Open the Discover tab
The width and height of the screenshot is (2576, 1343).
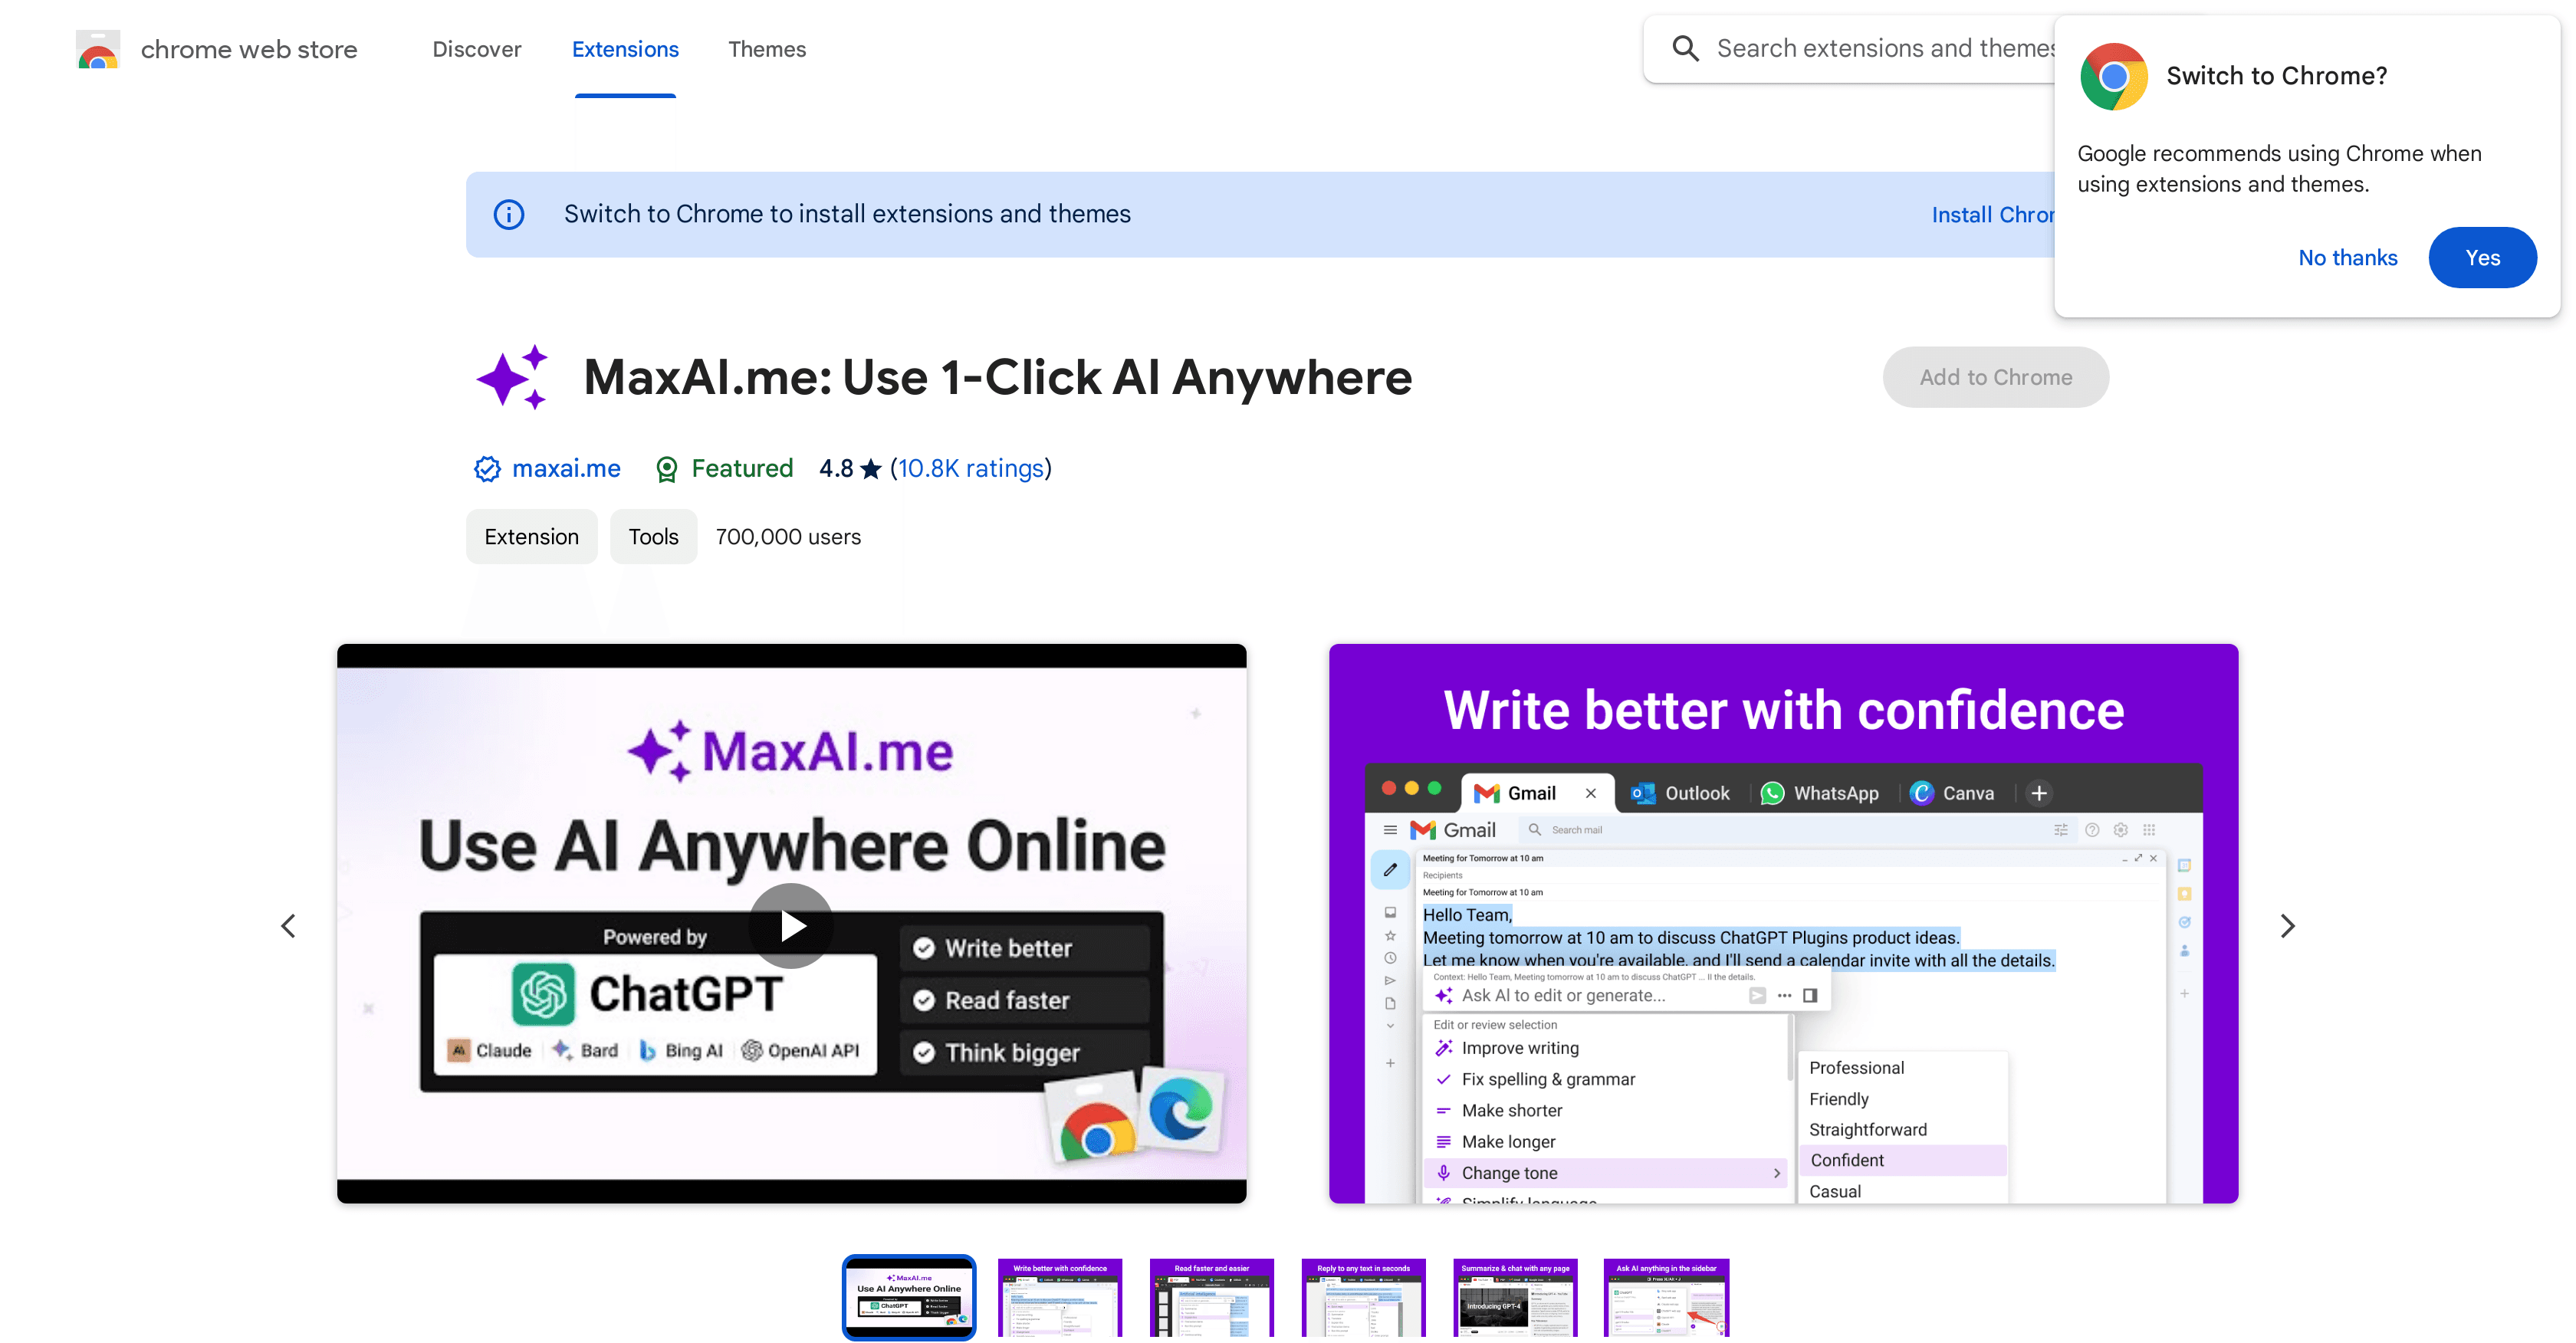click(x=477, y=49)
